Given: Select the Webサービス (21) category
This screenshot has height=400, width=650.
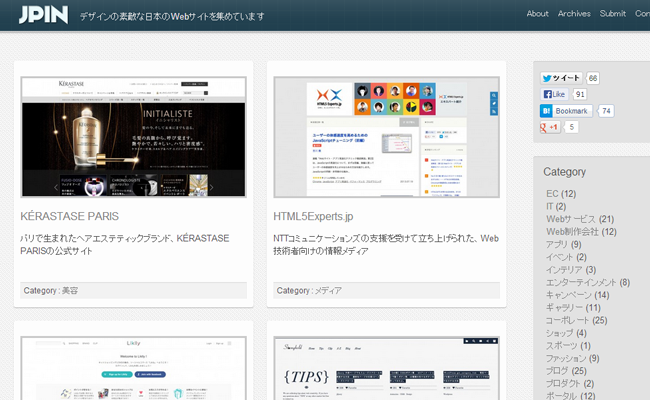Looking at the screenshot, I should point(580,219).
